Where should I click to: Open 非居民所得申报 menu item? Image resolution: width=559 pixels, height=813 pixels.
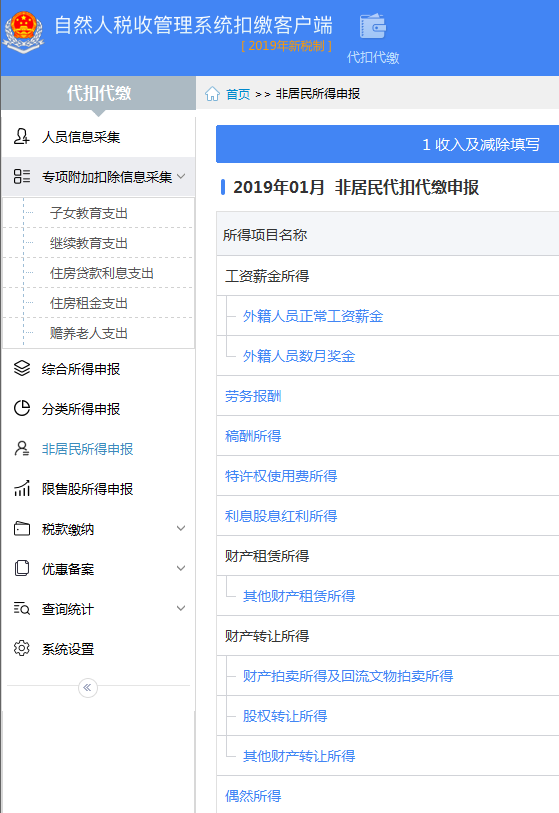[x=87, y=449]
